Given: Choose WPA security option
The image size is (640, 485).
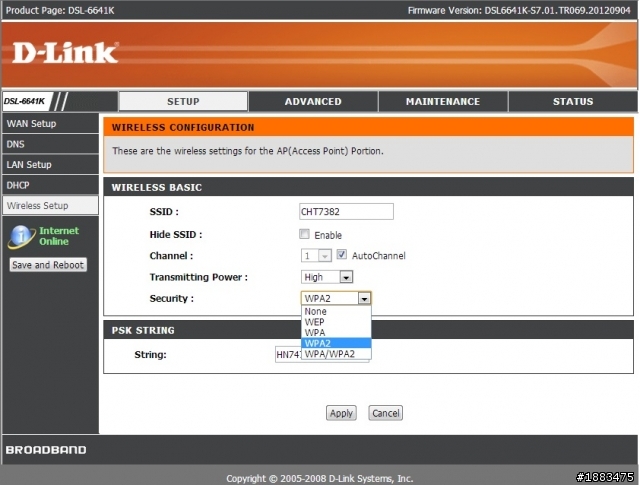Looking at the screenshot, I should coord(336,333).
